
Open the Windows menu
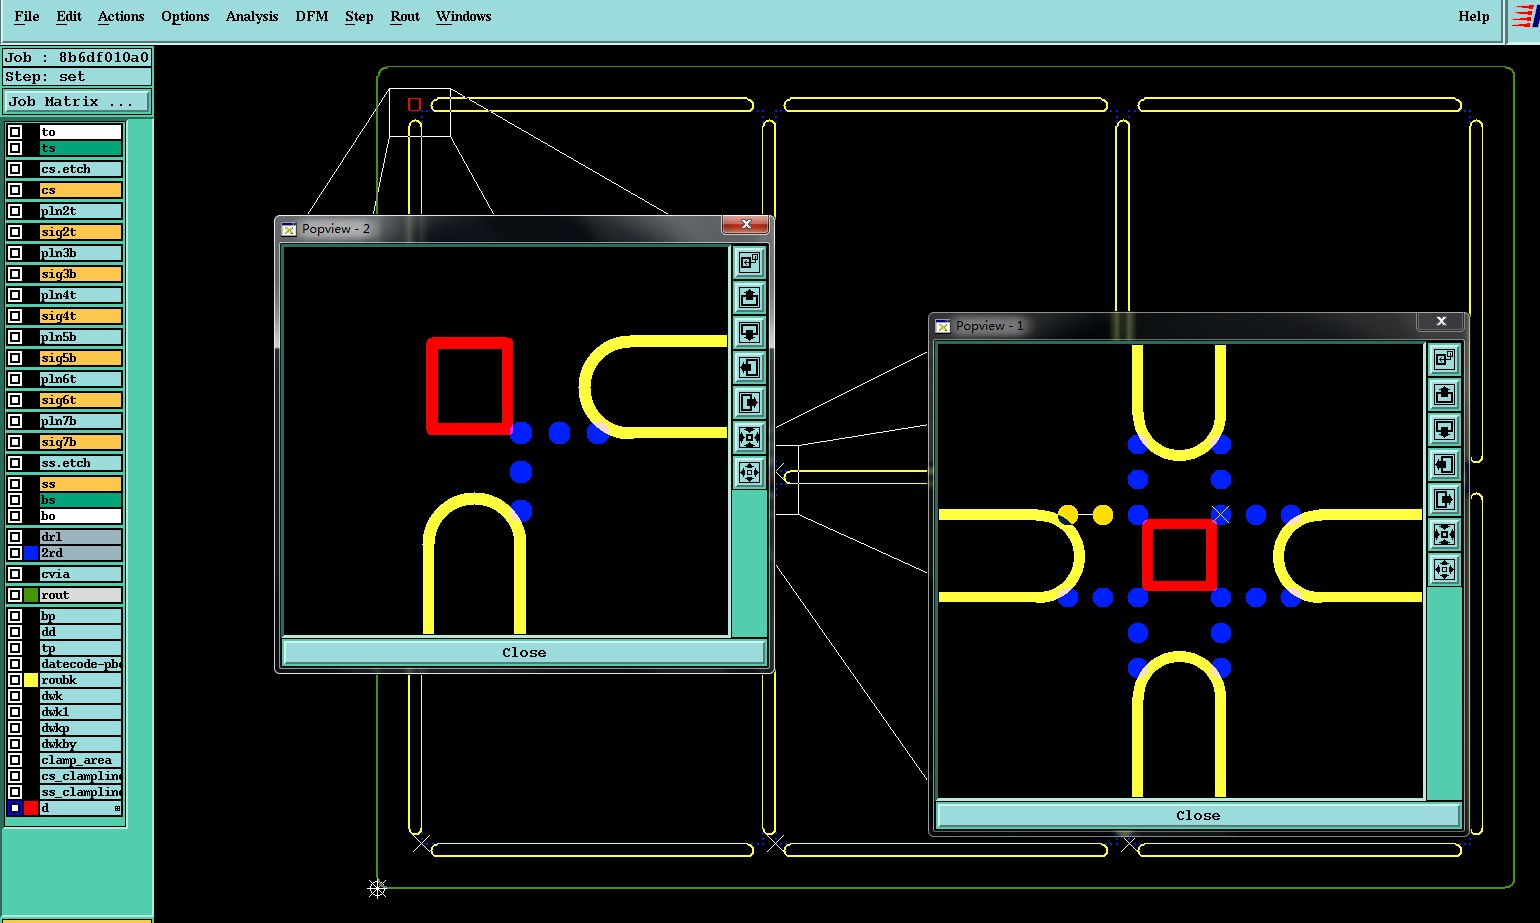[464, 16]
